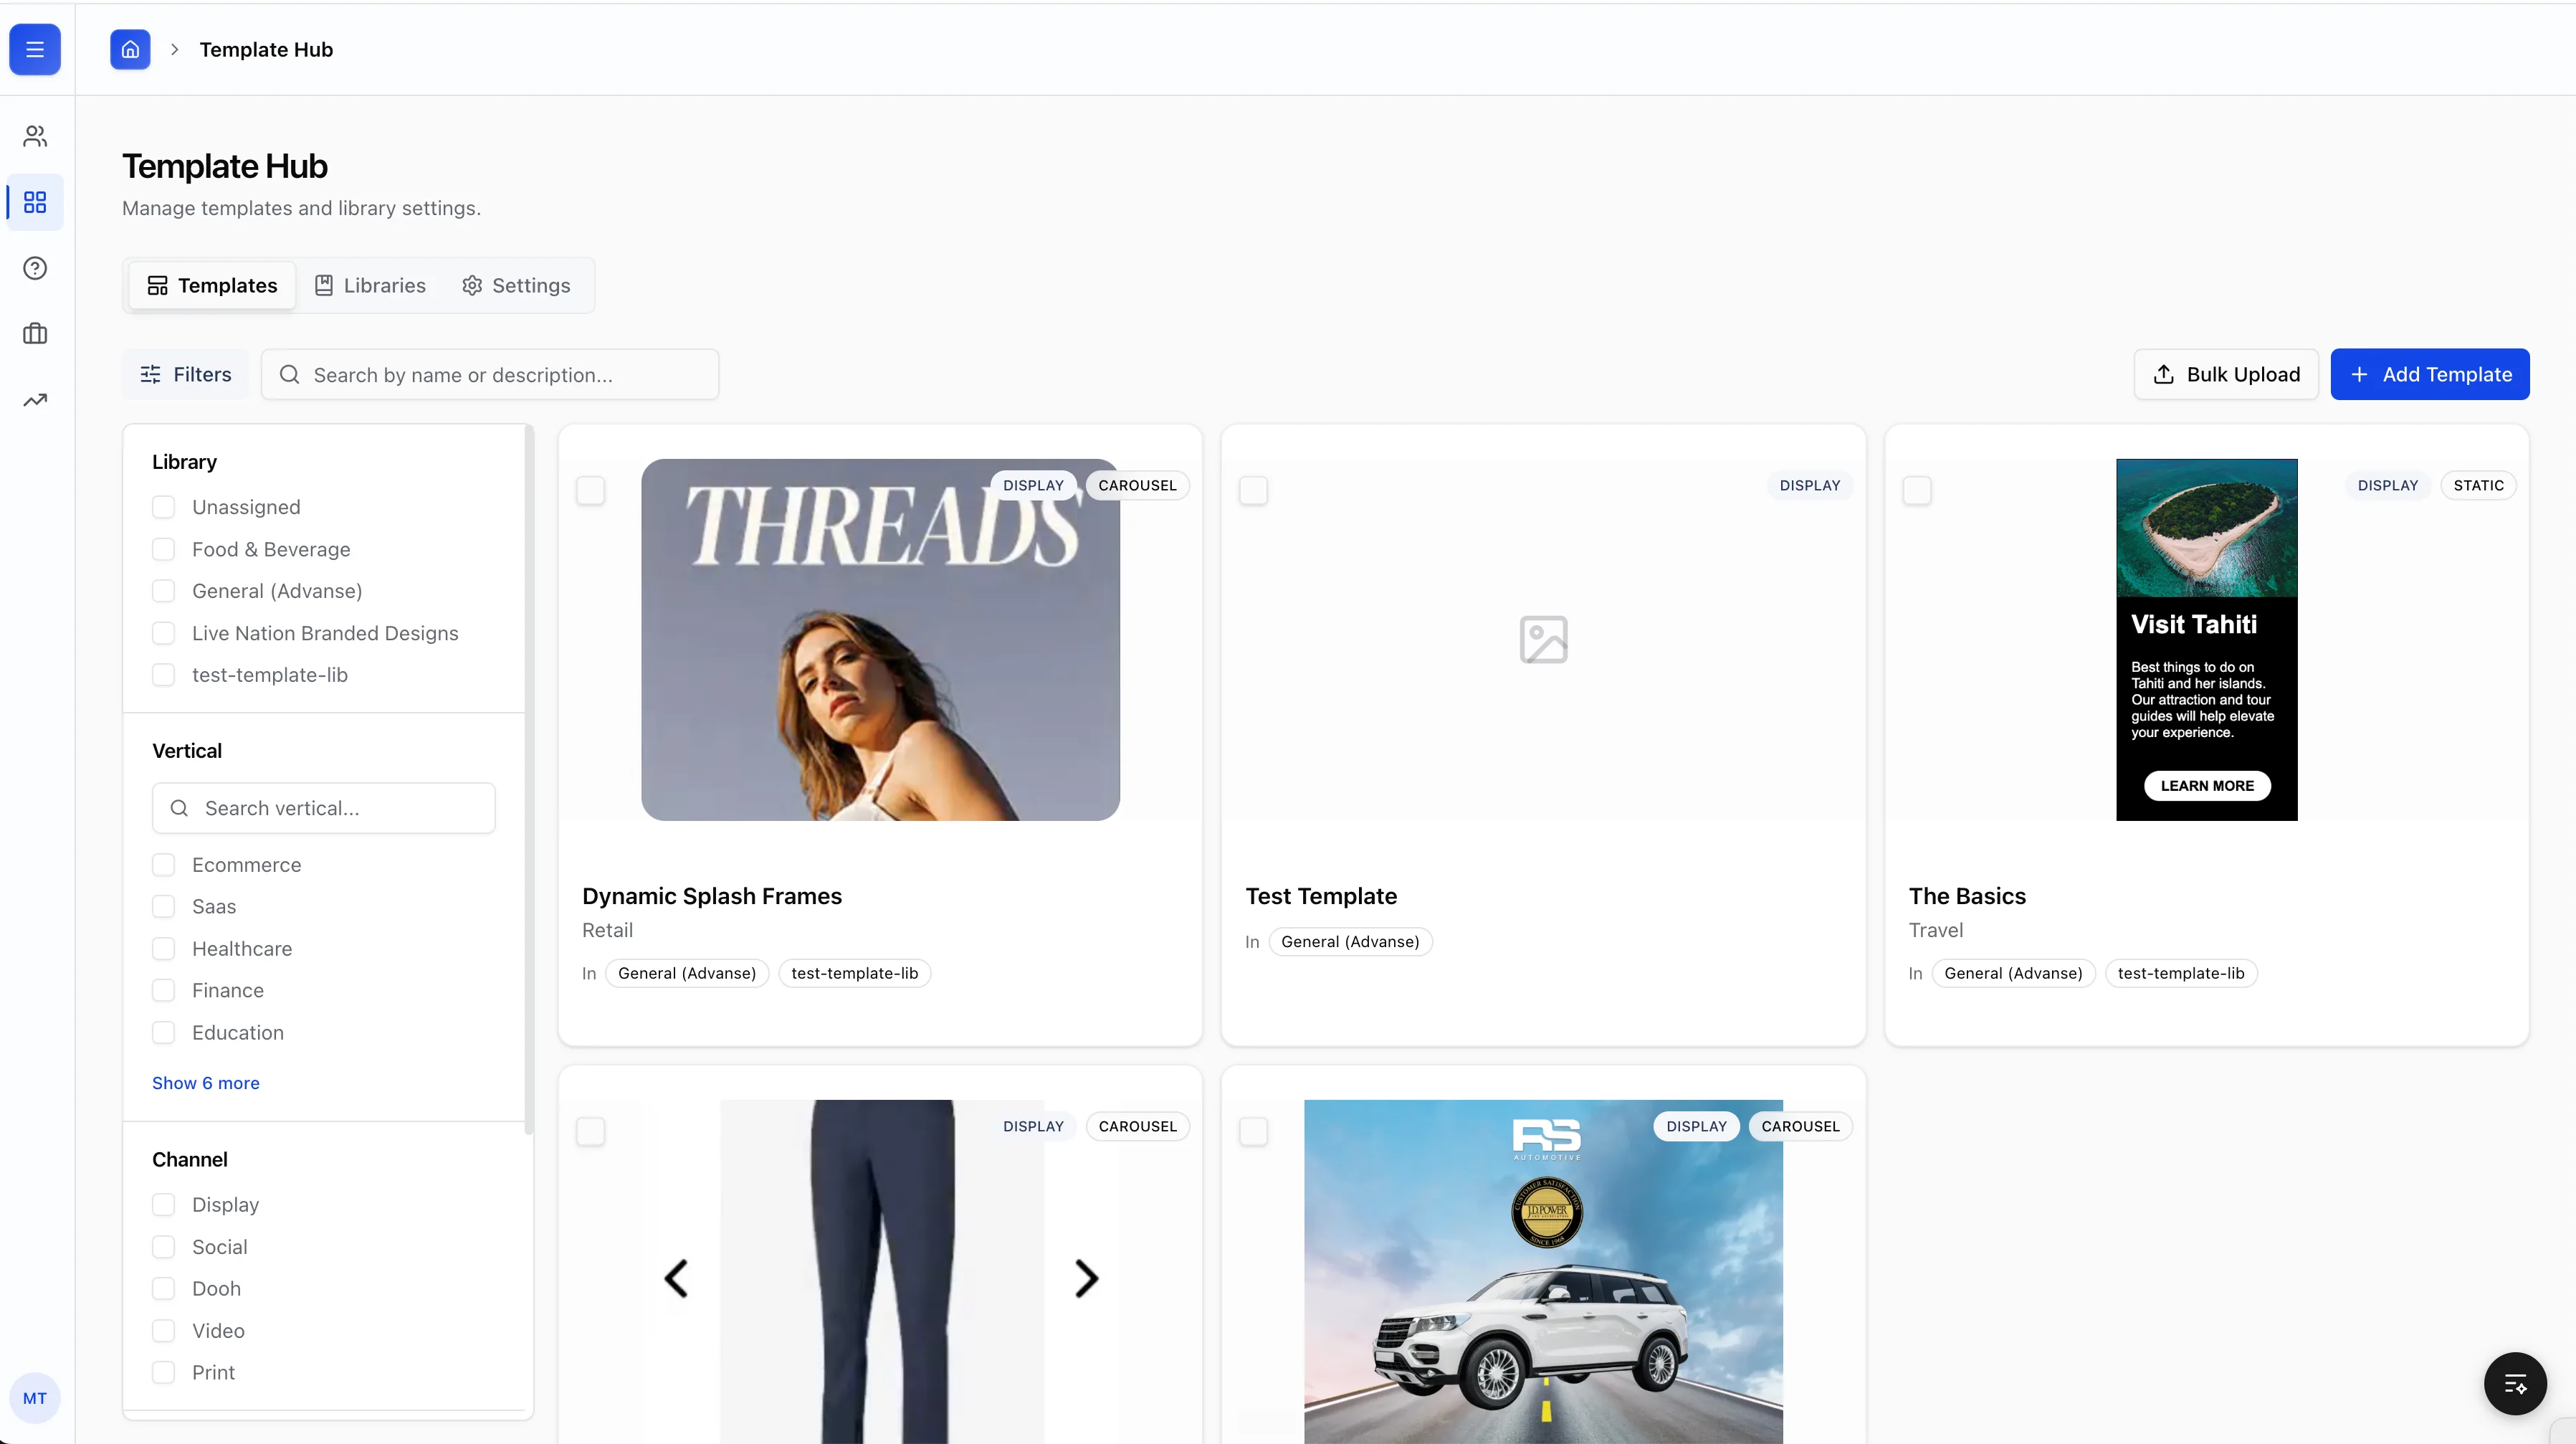Open the briefcase sidebar icon

pyautogui.click(x=35, y=334)
